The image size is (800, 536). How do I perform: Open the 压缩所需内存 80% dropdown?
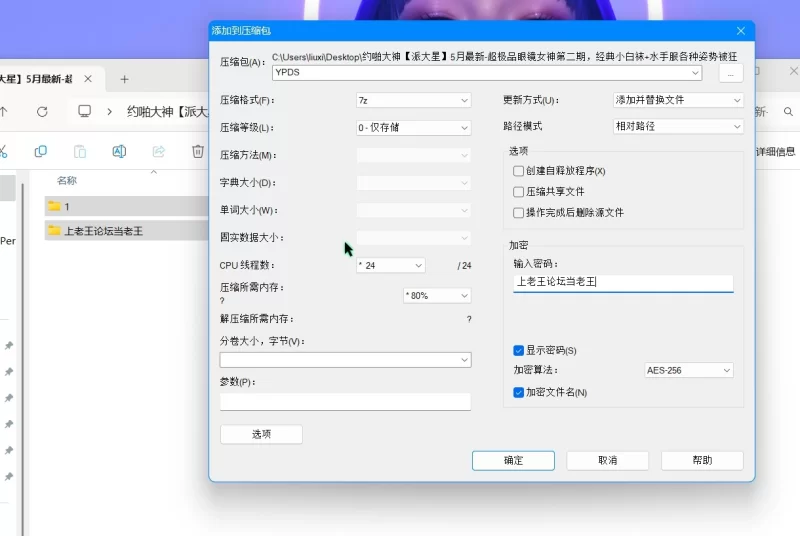click(437, 295)
